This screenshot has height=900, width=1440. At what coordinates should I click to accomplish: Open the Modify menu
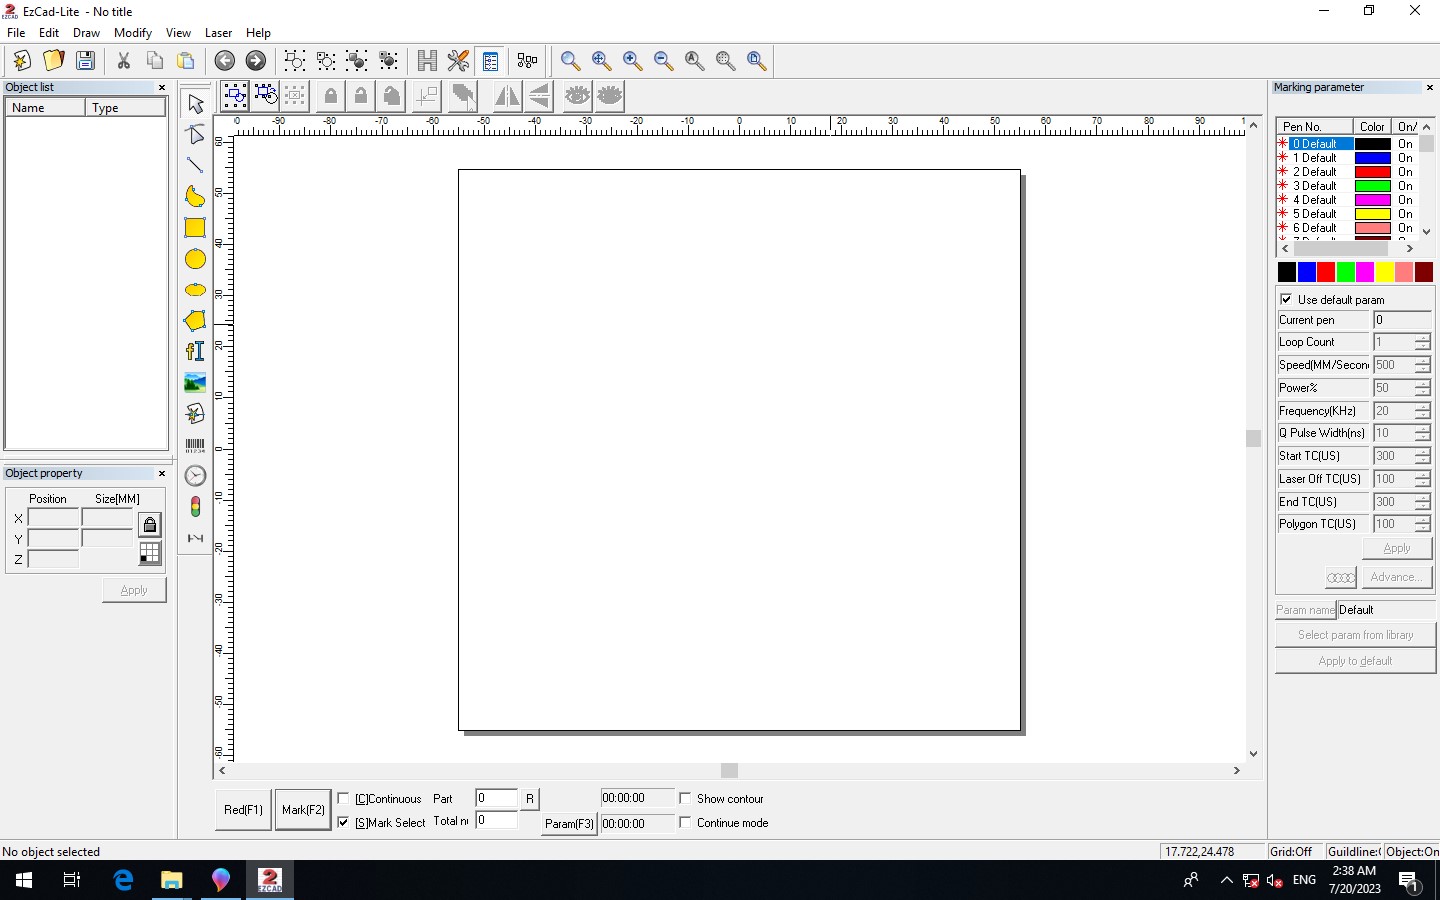pos(133,33)
